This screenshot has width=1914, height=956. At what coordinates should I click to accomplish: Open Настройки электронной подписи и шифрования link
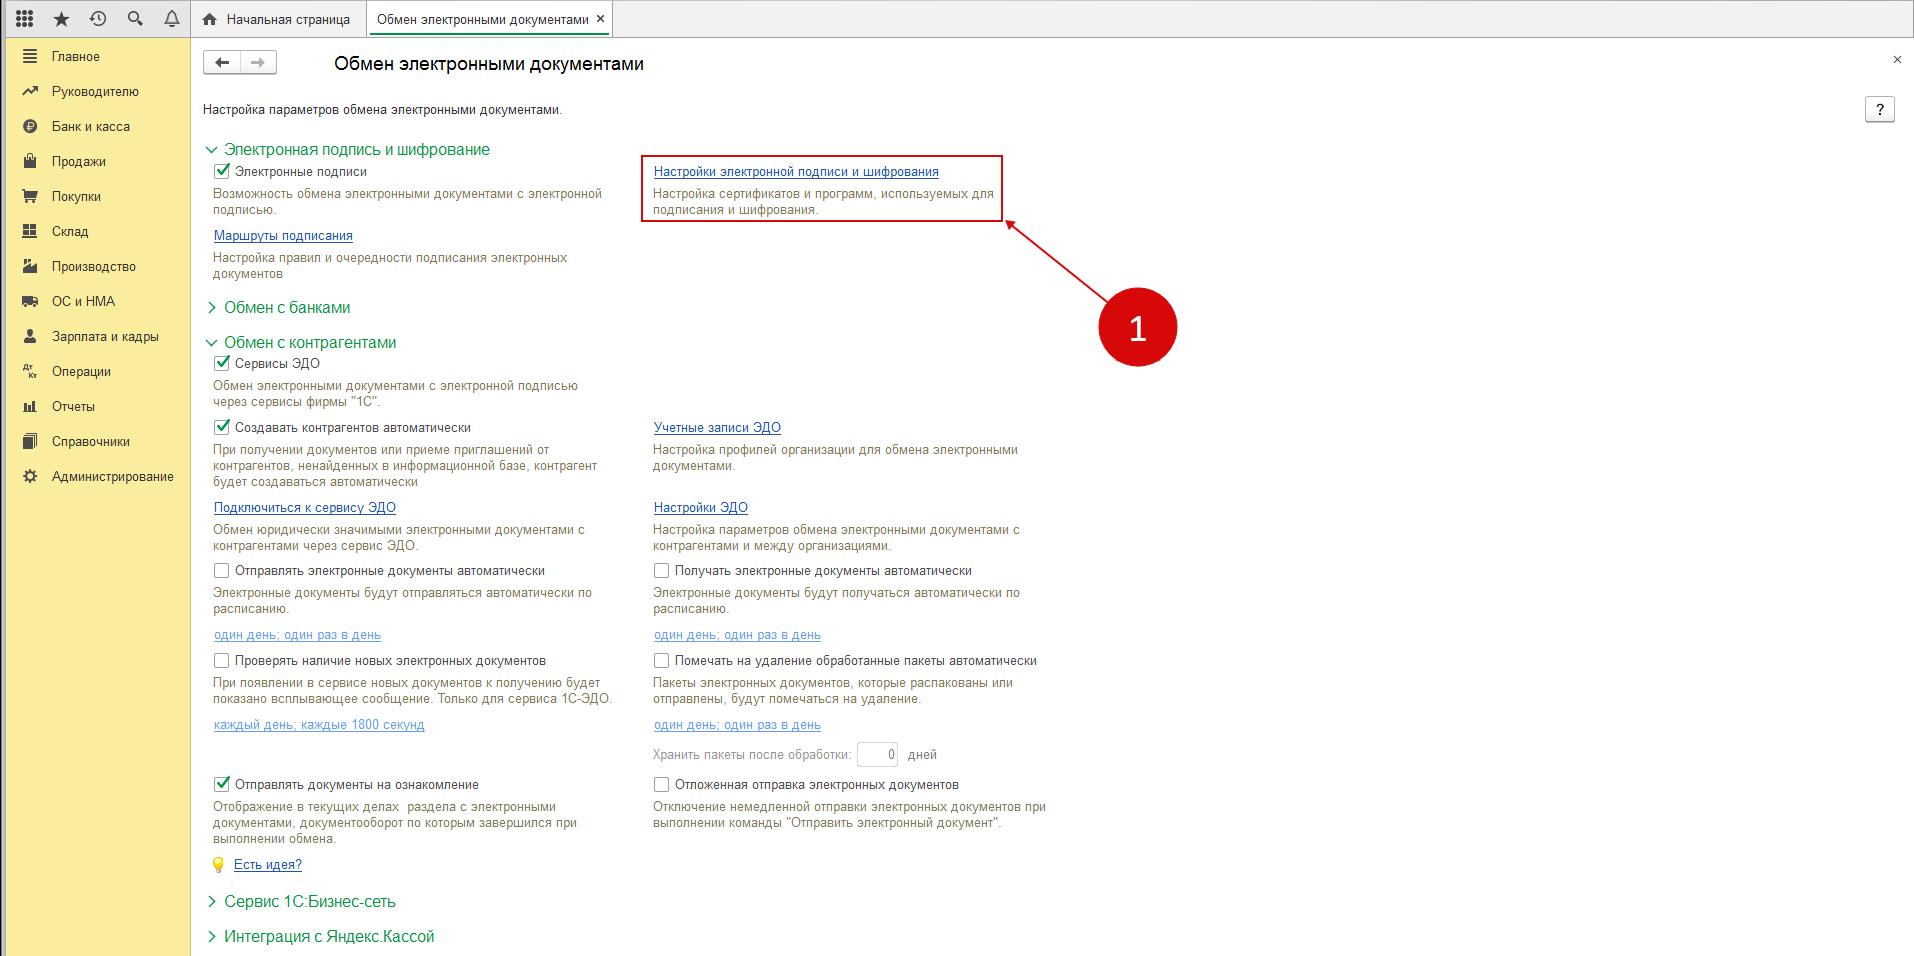(796, 172)
